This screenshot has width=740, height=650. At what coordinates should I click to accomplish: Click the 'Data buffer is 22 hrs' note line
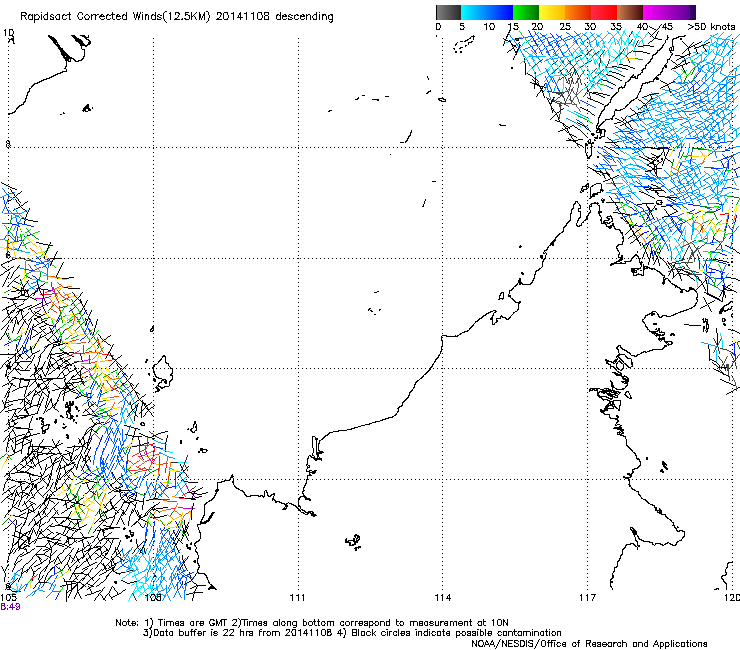click(352, 633)
